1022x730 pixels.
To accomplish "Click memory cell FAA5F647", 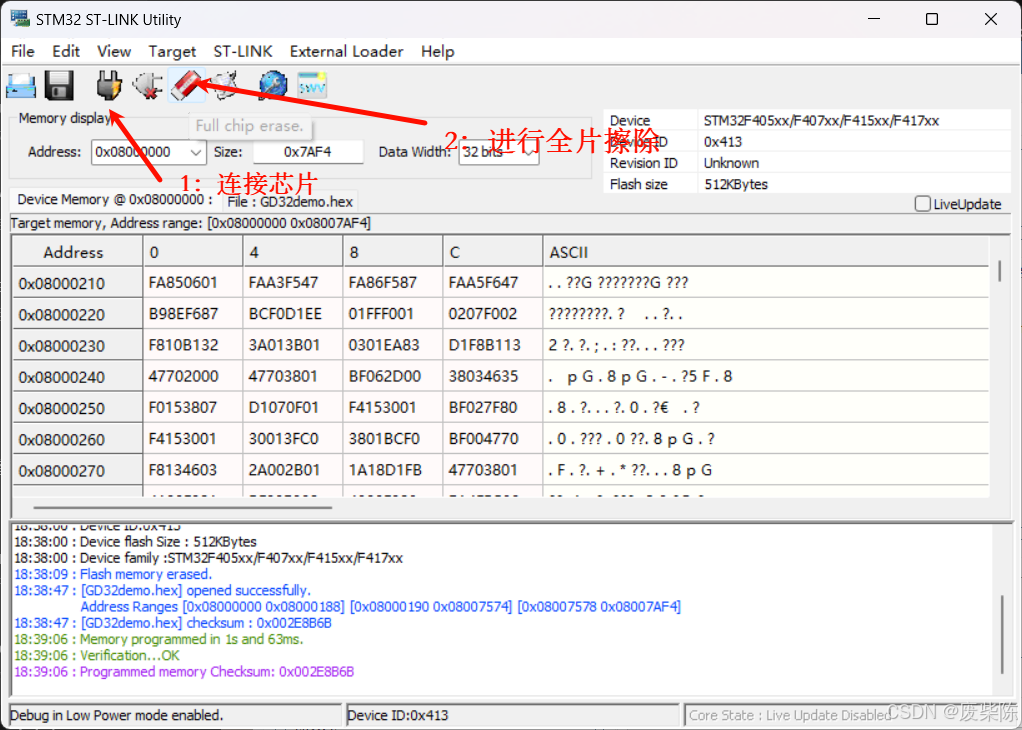I will (x=493, y=282).
